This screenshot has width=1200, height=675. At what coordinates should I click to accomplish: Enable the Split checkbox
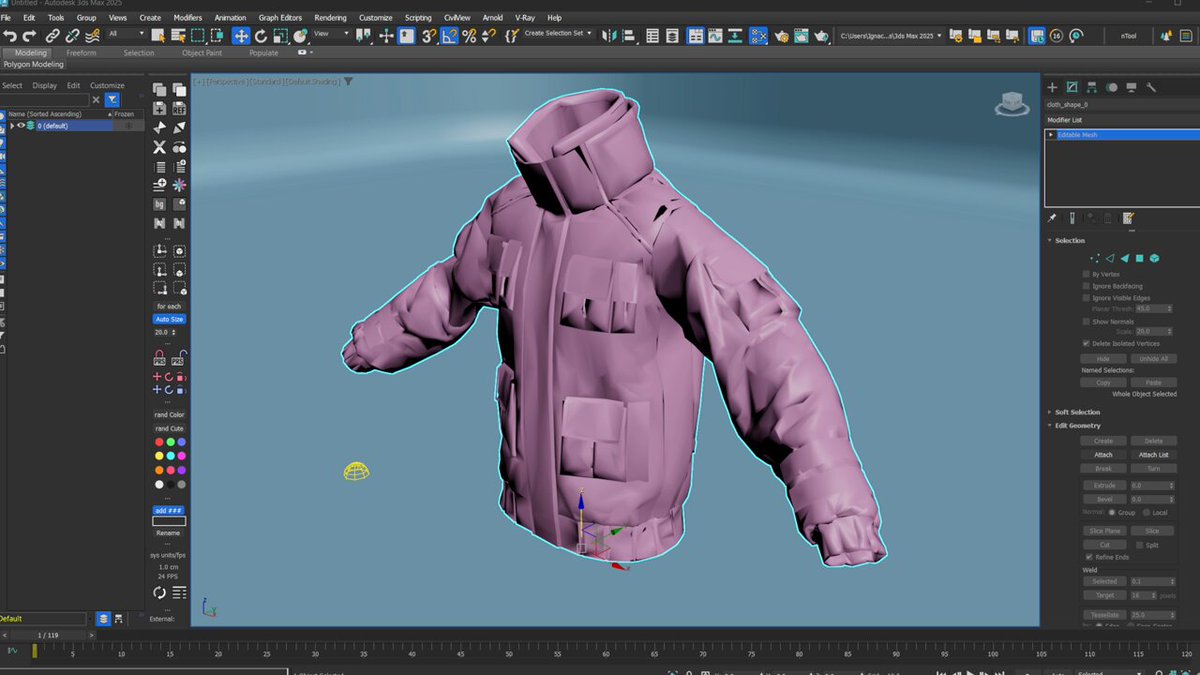coord(1140,545)
